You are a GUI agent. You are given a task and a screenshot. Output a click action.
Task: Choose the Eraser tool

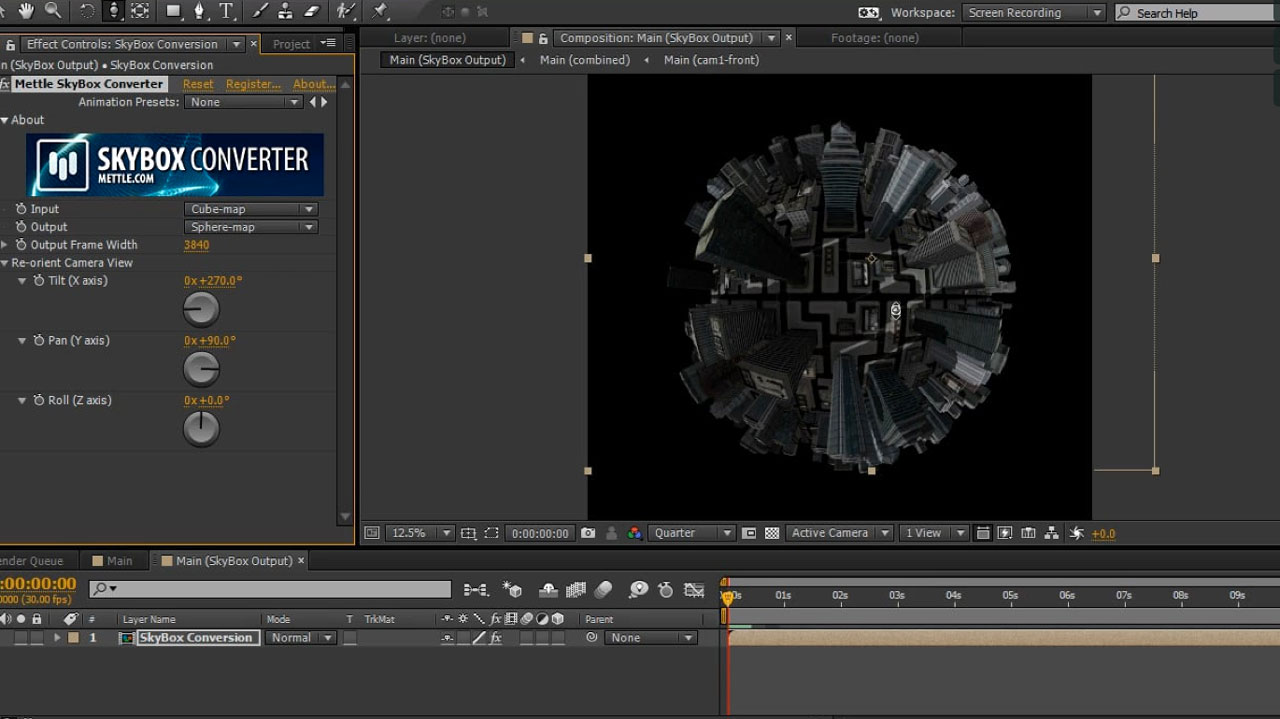(x=311, y=11)
